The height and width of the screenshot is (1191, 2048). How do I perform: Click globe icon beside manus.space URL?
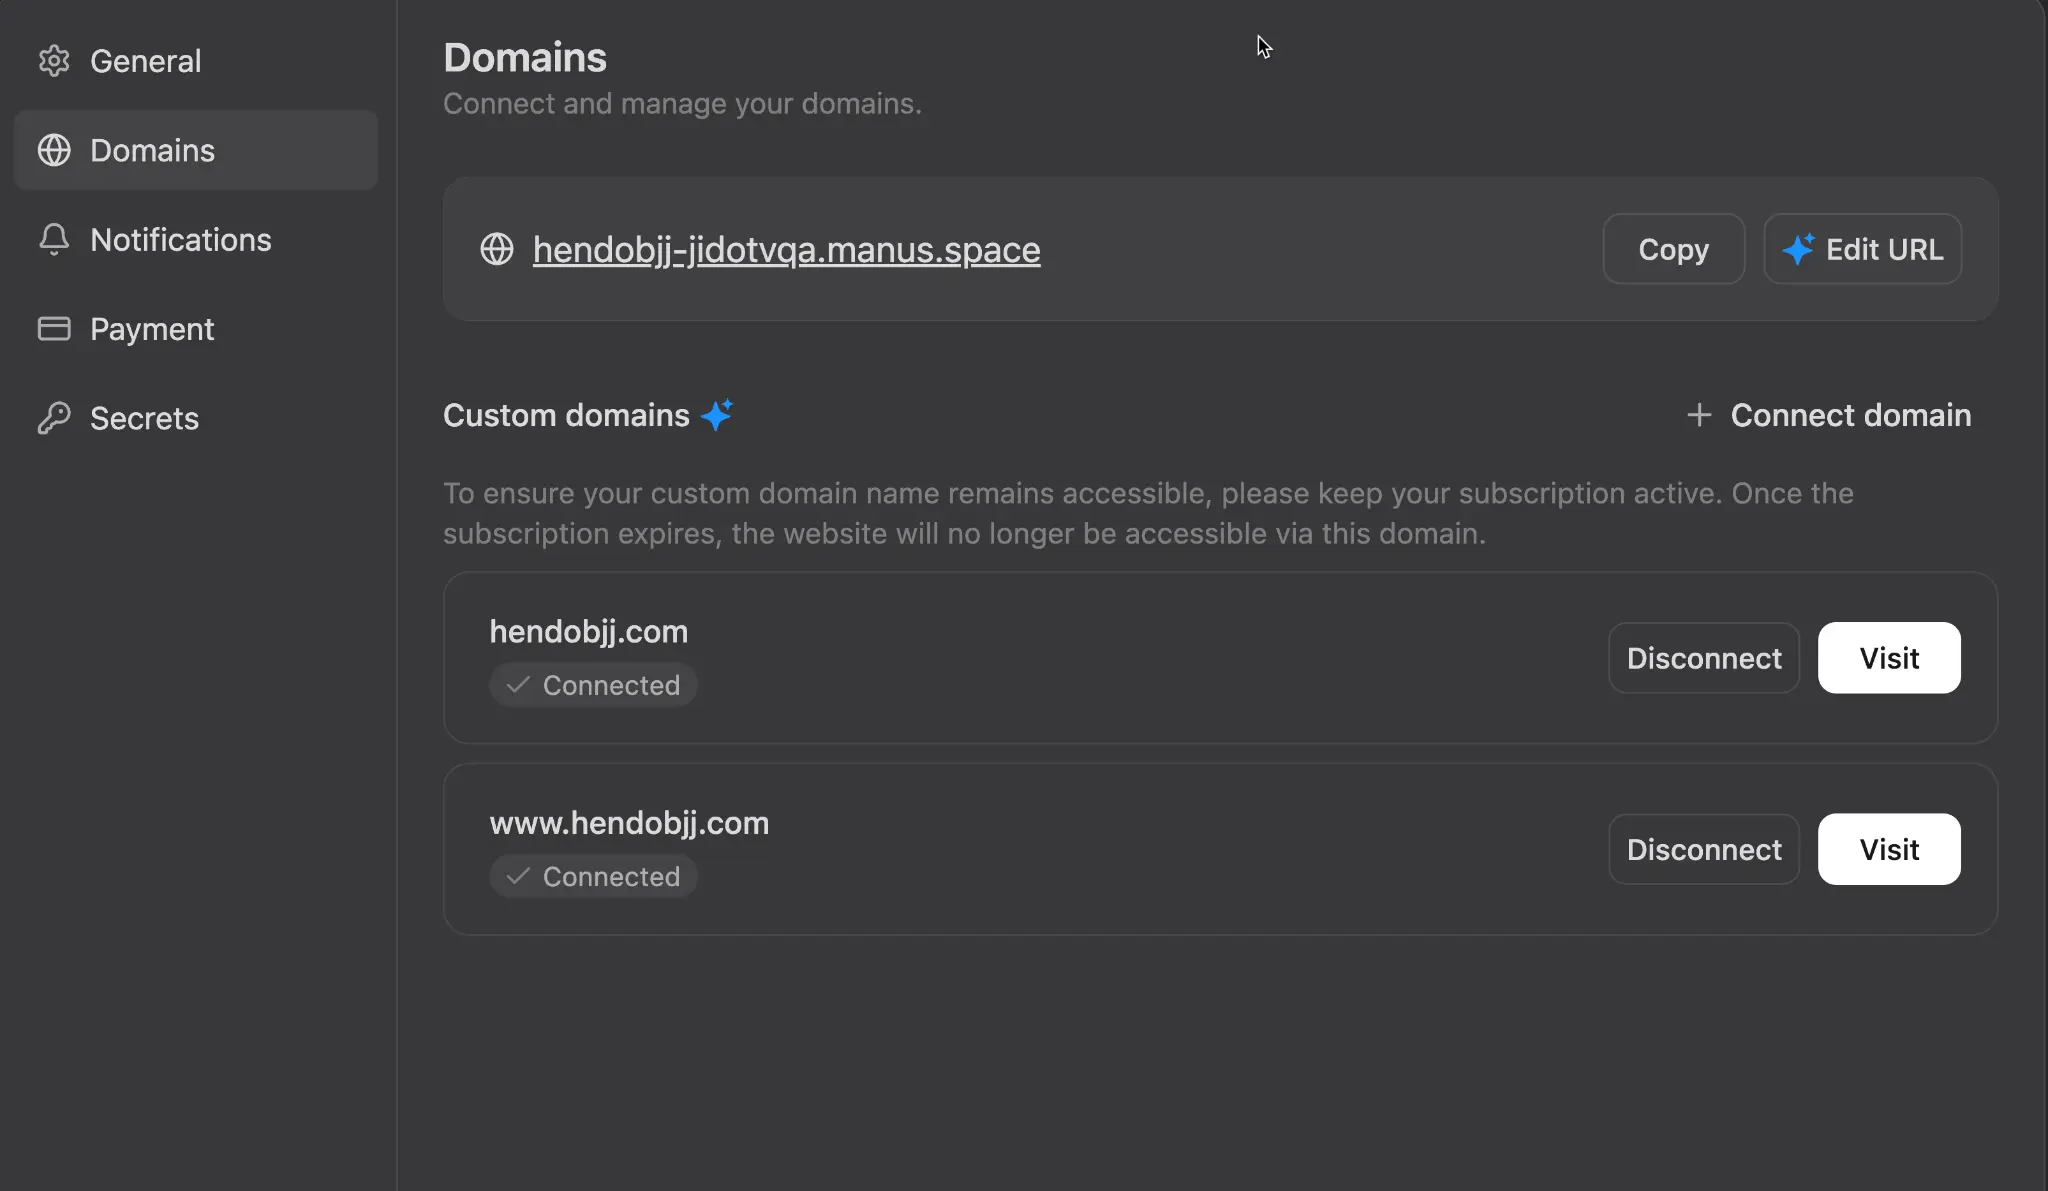pos(497,249)
